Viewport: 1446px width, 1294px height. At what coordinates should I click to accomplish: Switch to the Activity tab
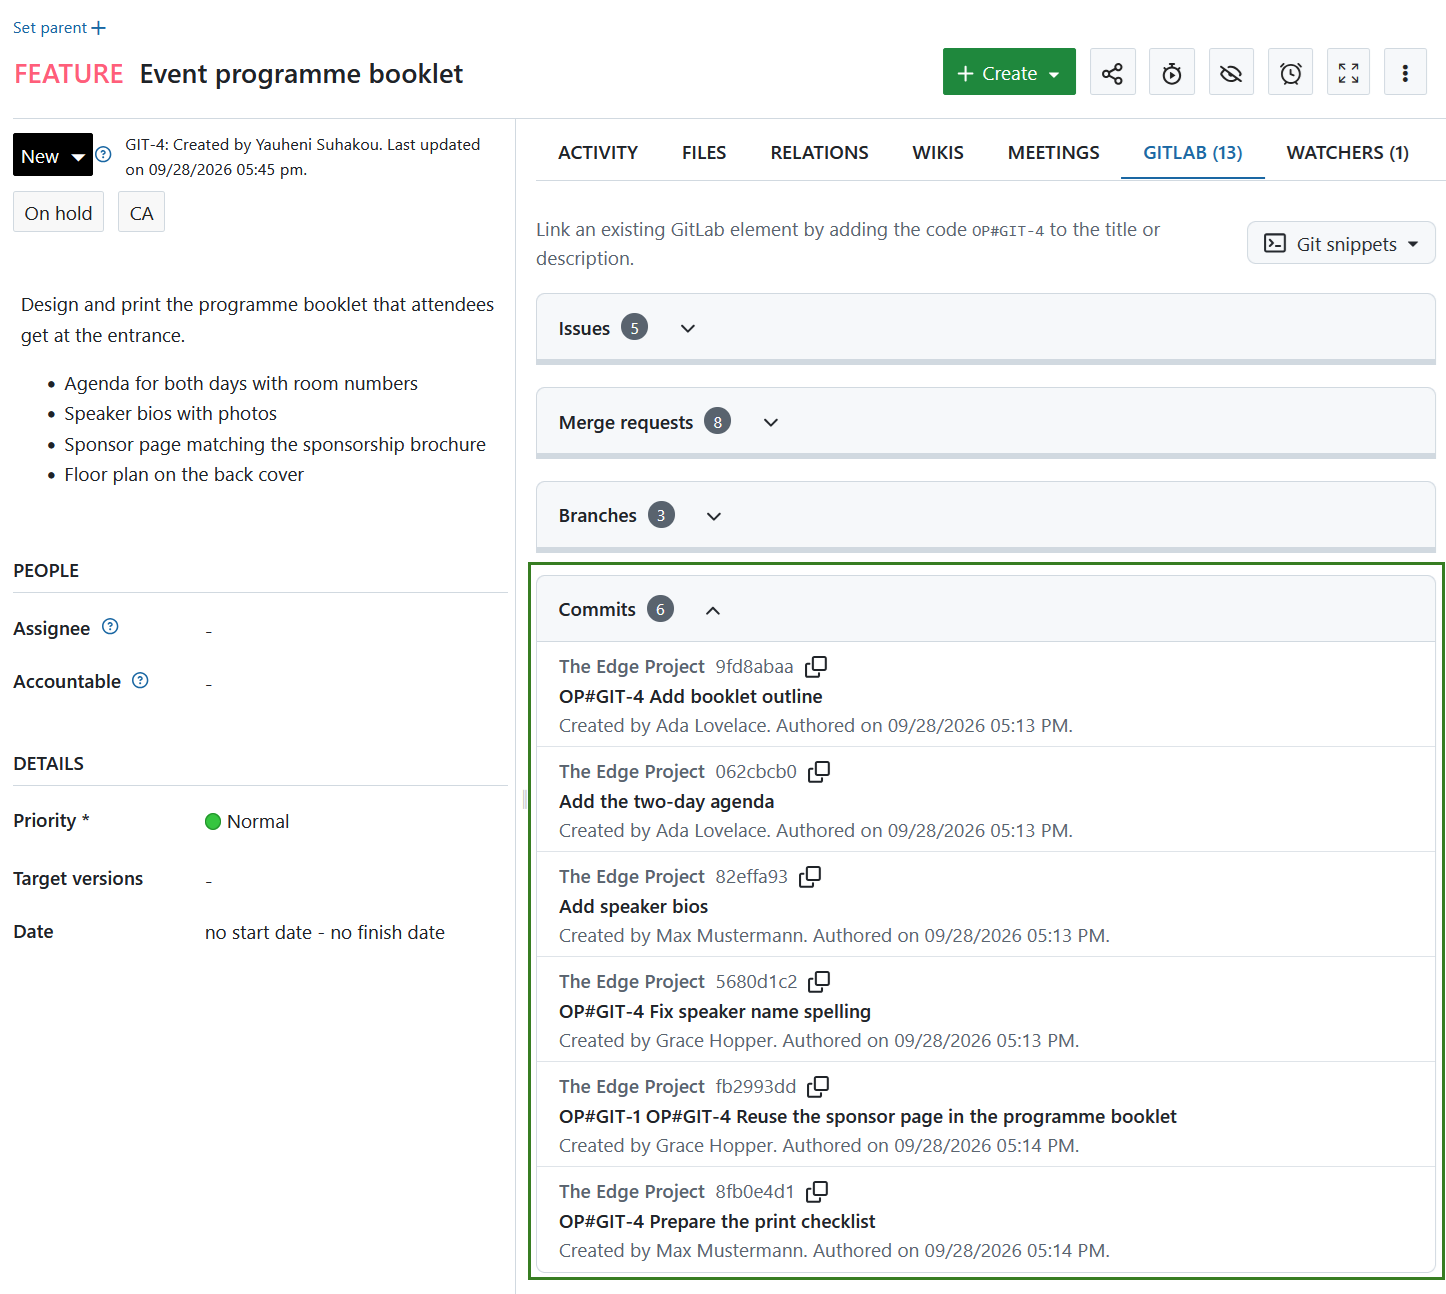point(598,152)
